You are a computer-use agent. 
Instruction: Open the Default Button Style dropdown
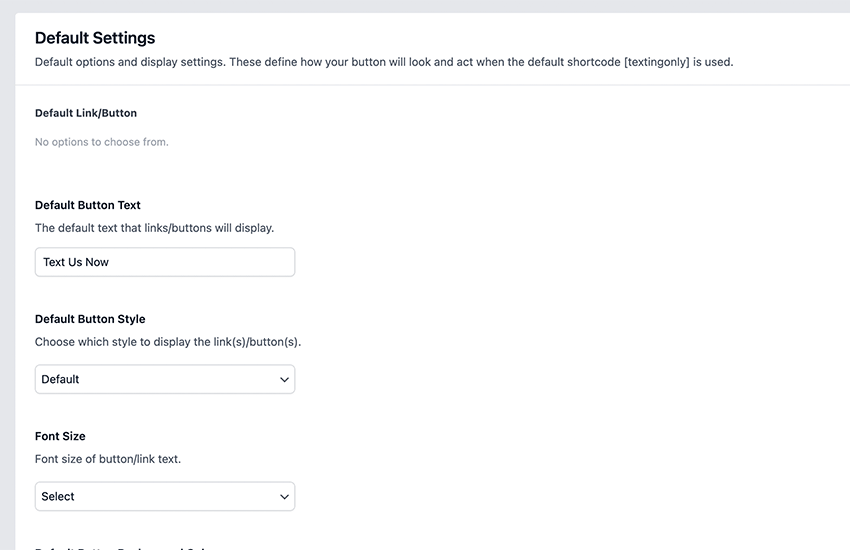click(x=165, y=379)
